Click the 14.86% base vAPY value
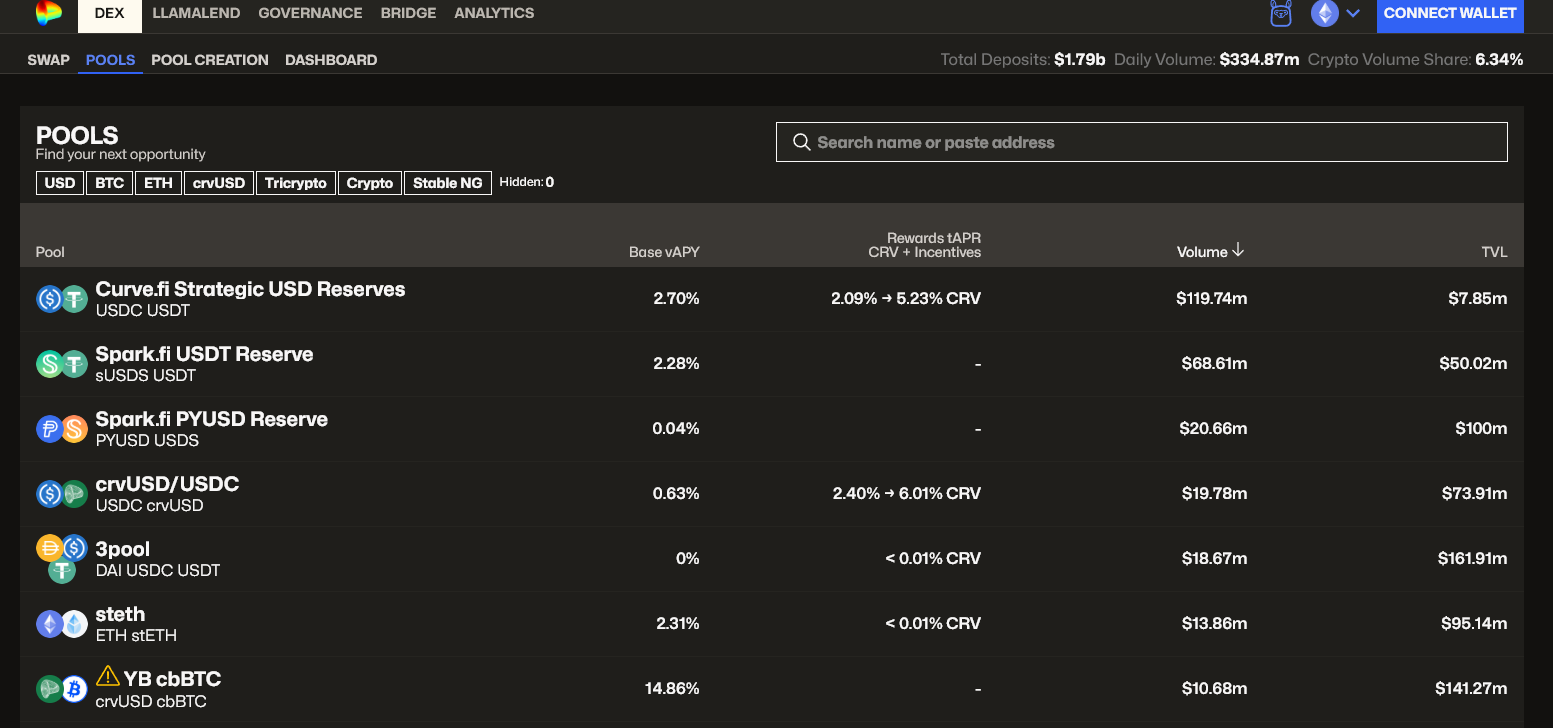The height and width of the screenshot is (728, 1553). coord(672,688)
